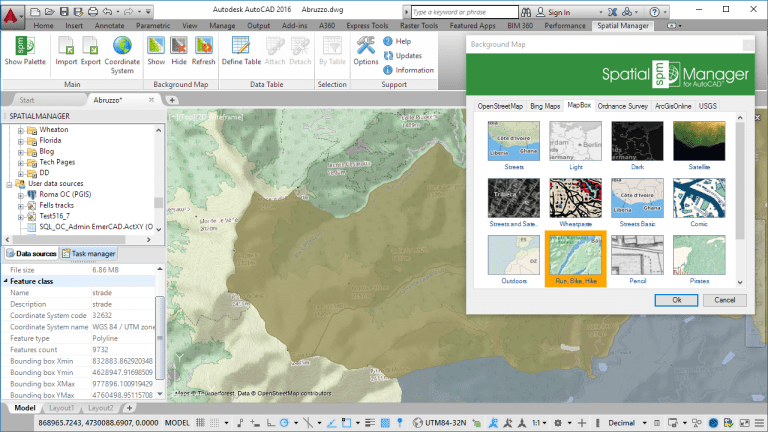Click the search binoculars icon
This screenshot has height=432, width=768.
pos(526,12)
